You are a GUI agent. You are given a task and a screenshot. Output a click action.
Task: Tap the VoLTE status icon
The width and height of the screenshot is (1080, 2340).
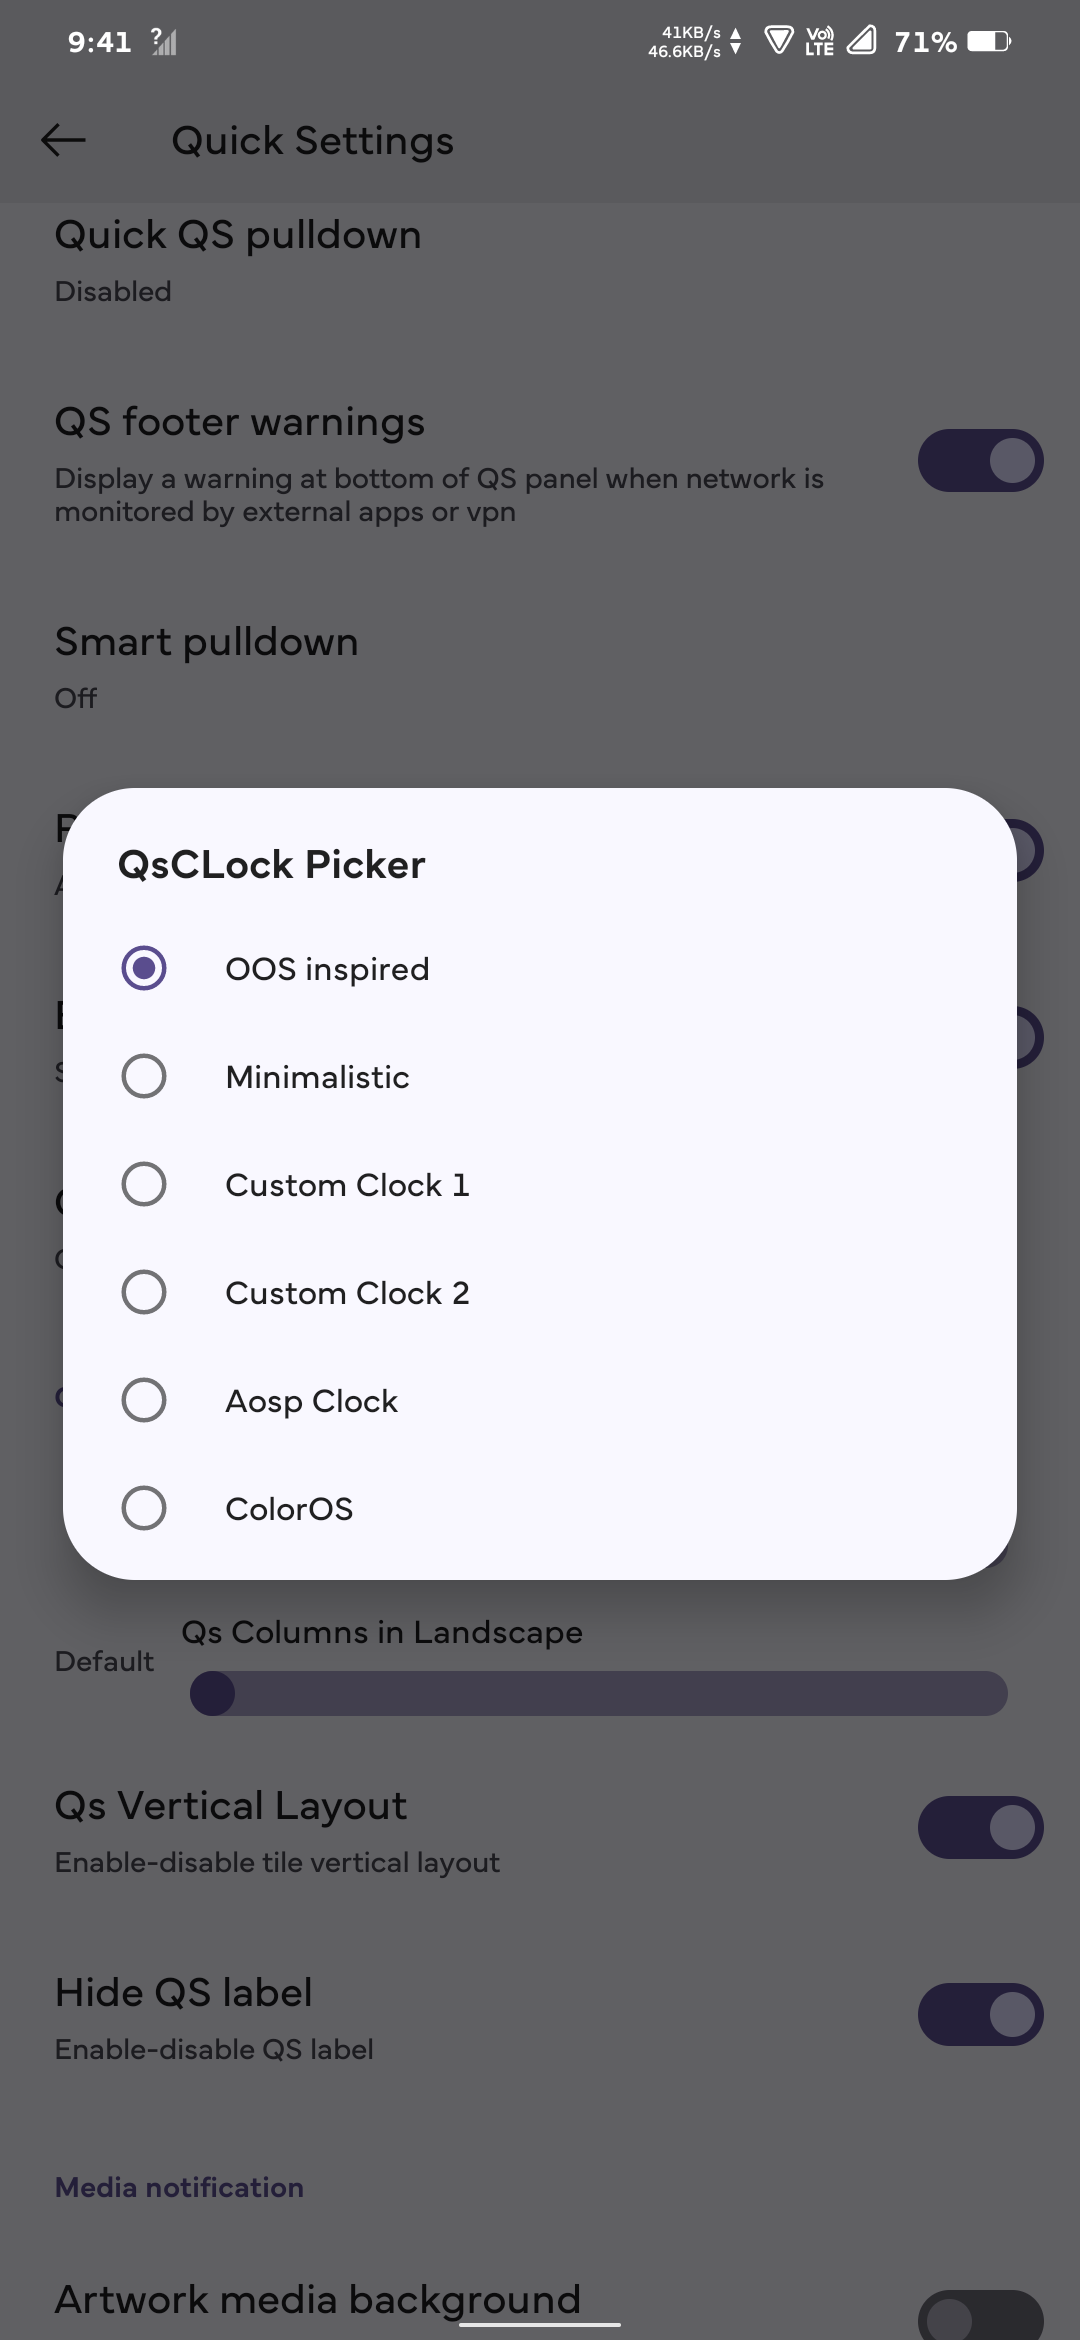[820, 42]
